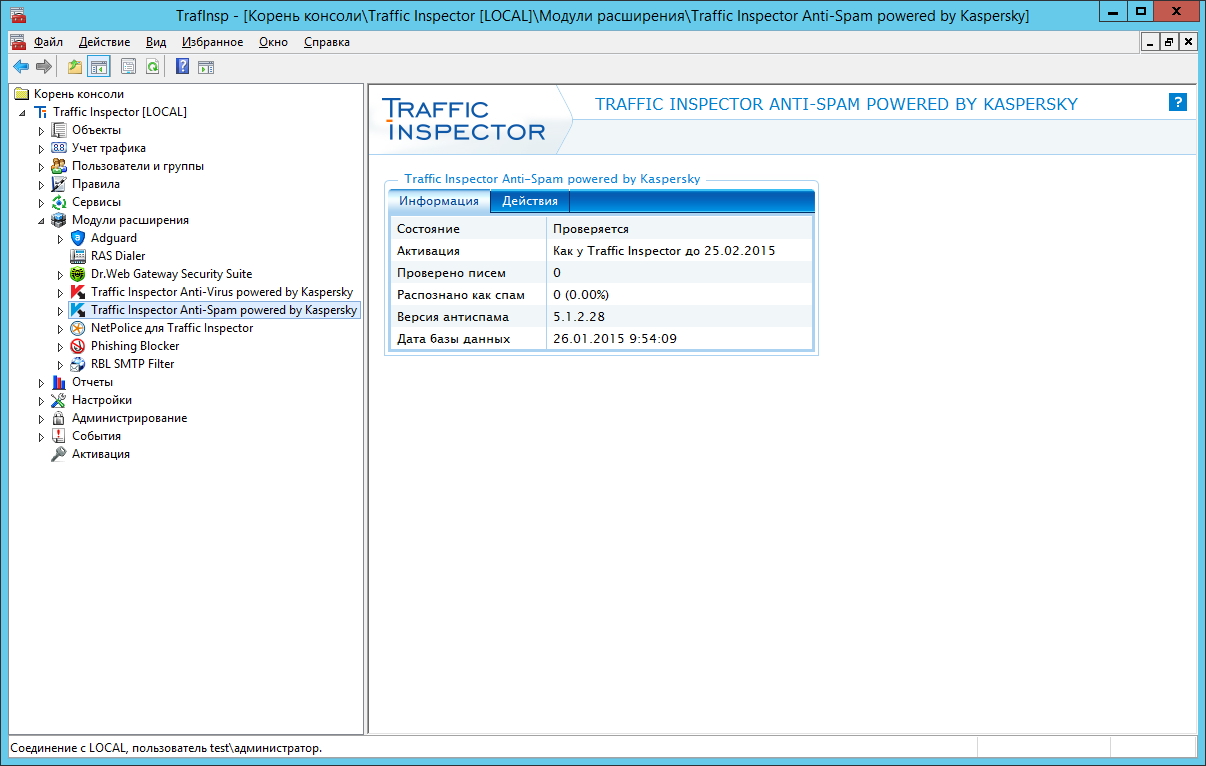The height and width of the screenshot is (766, 1206).
Task: Click the NetPolice module icon
Action: click(x=78, y=328)
